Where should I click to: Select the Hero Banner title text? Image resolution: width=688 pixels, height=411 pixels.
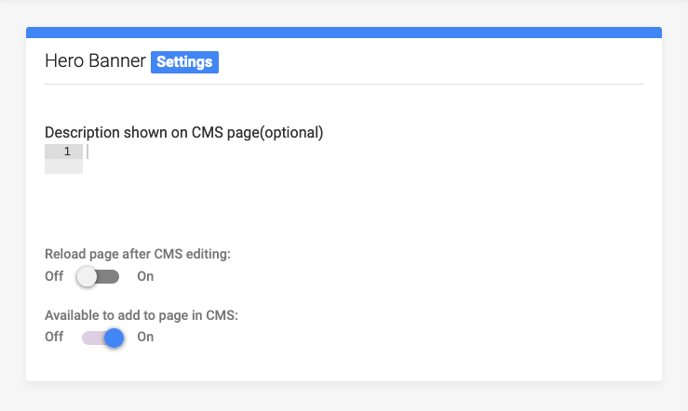tap(95, 61)
